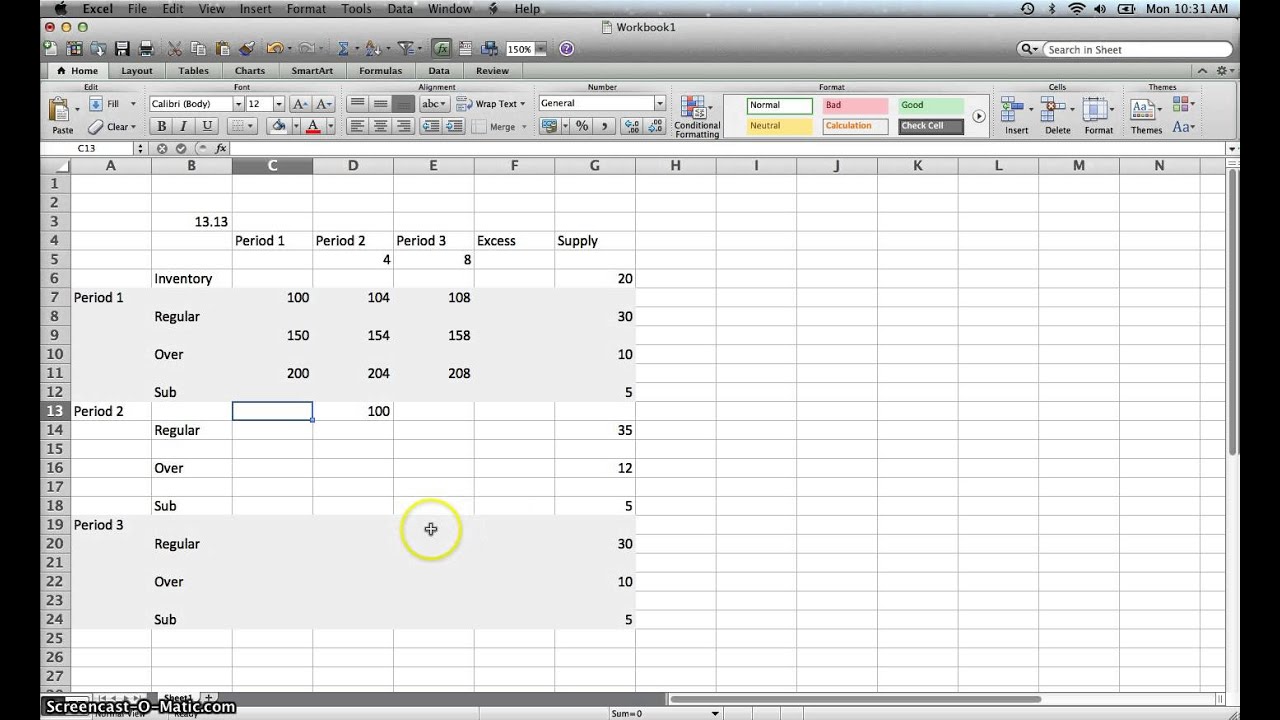Screen dimensions: 1280x720
Task: Click the Undo arrow icon
Action: point(274,48)
